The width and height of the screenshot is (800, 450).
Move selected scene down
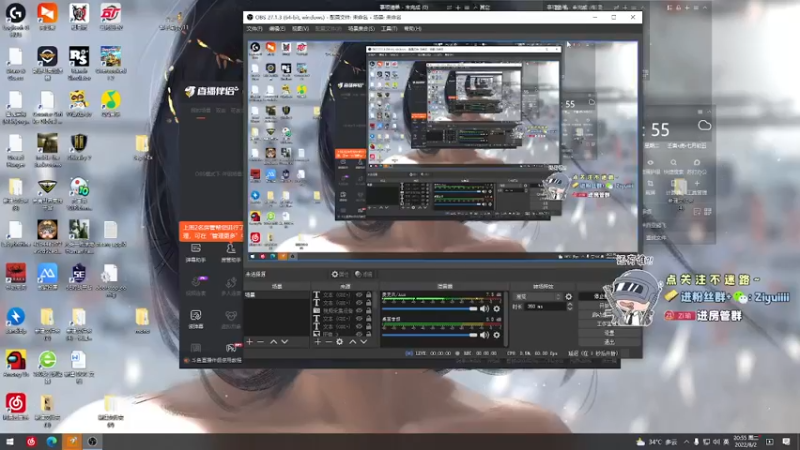tap(285, 341)
